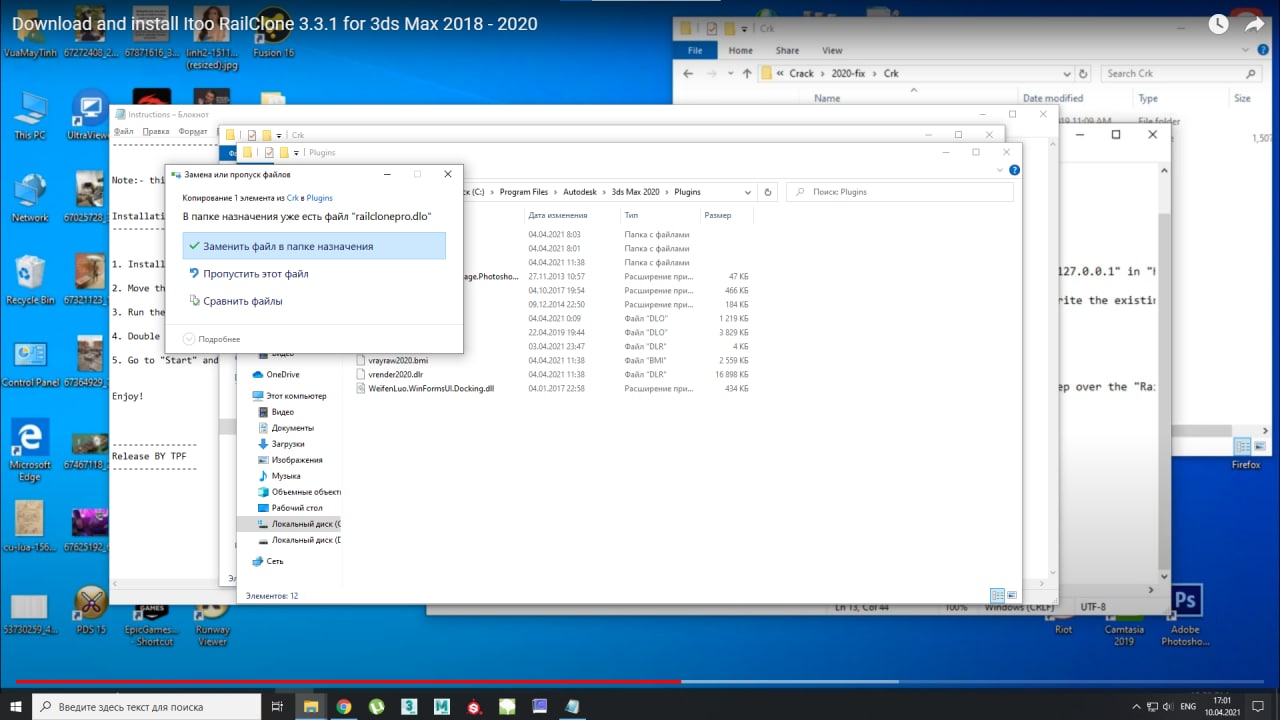The width and height of the screenshot is (1280, 720).
Task: Open Изображения in navigation pane
Action: (x=297, y=460)
